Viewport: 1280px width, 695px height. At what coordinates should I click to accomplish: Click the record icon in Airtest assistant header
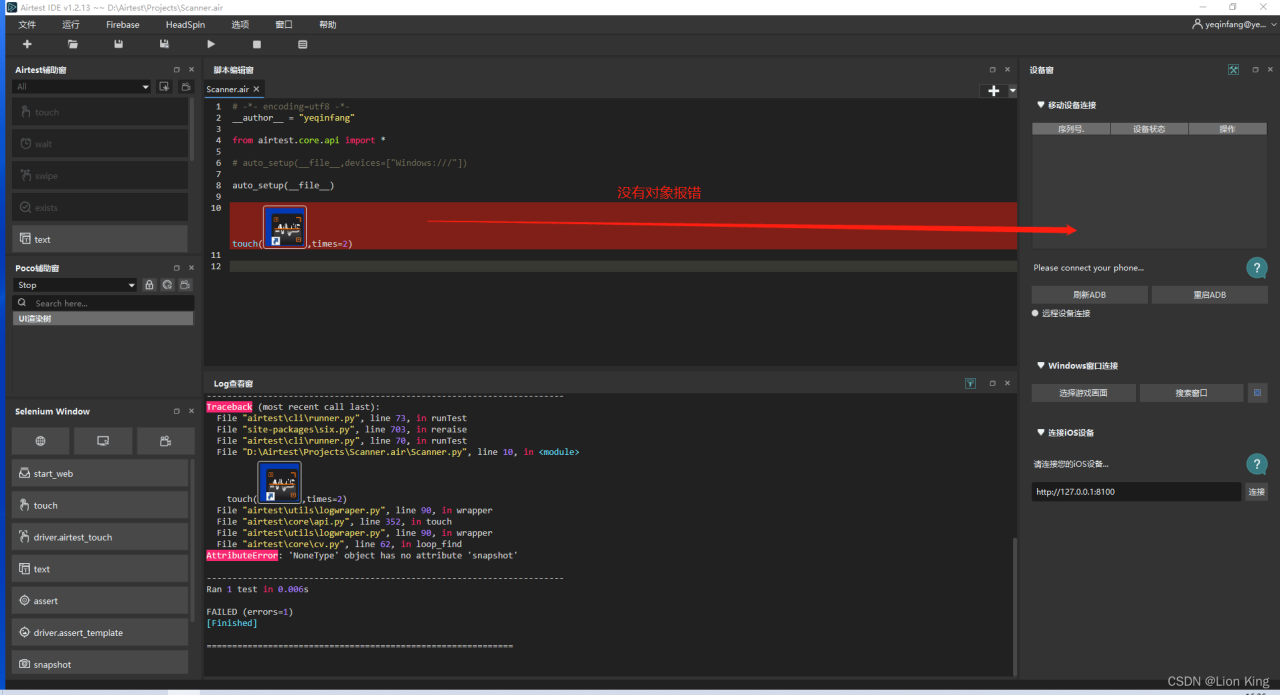tap(185, 87)
